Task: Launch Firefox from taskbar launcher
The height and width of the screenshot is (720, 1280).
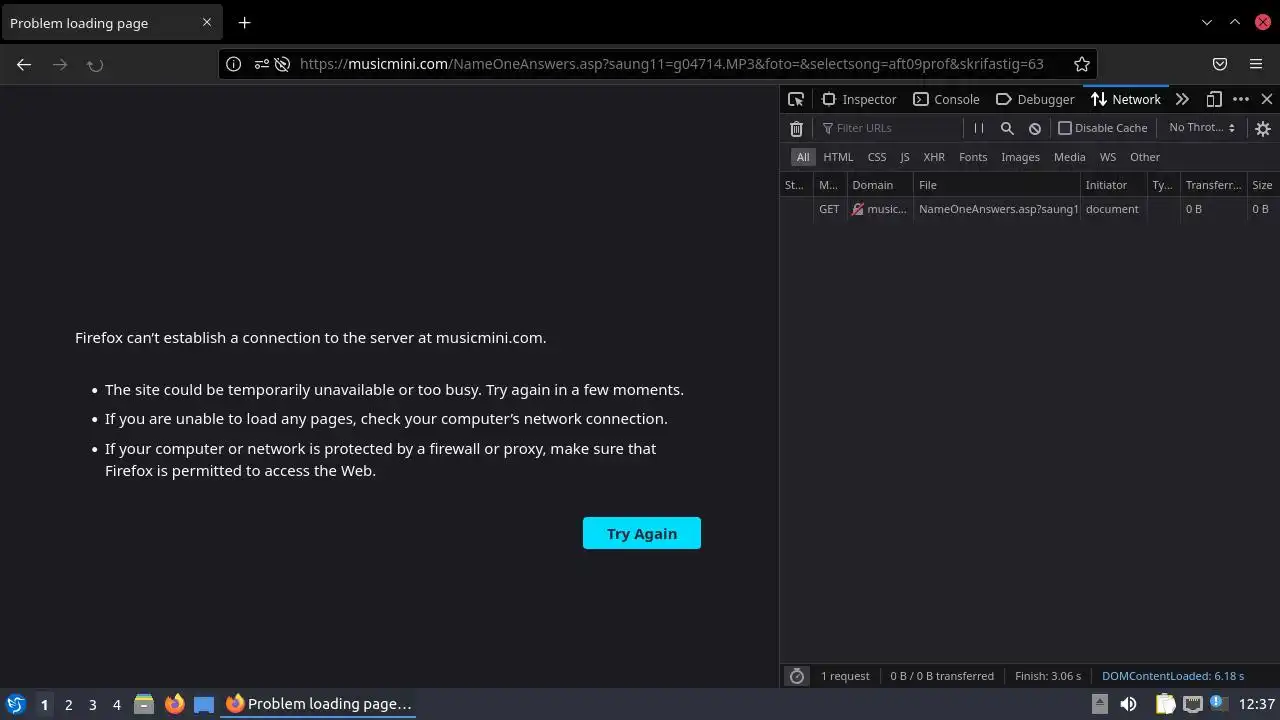Action: click(174, 704)
